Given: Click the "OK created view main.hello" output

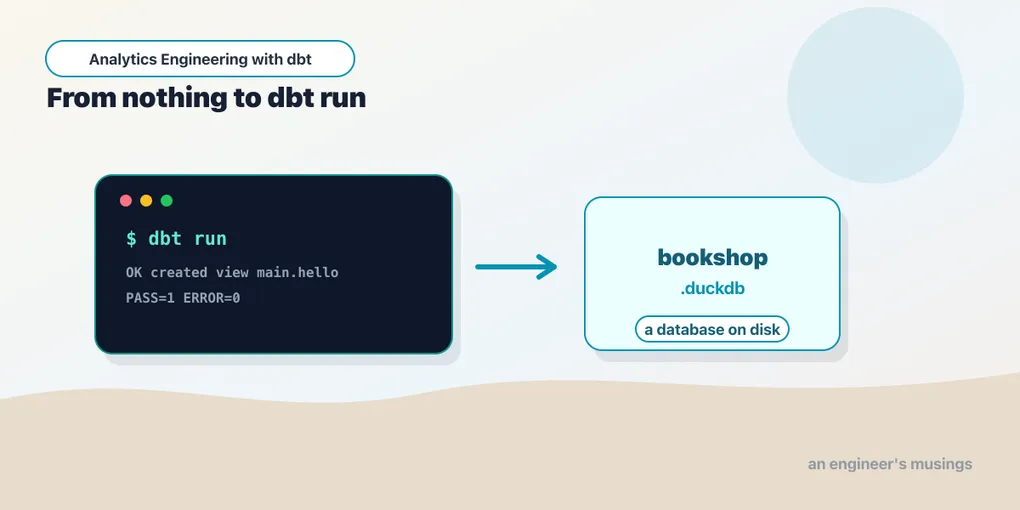Looking at the screenshot, I should point(232,273).
